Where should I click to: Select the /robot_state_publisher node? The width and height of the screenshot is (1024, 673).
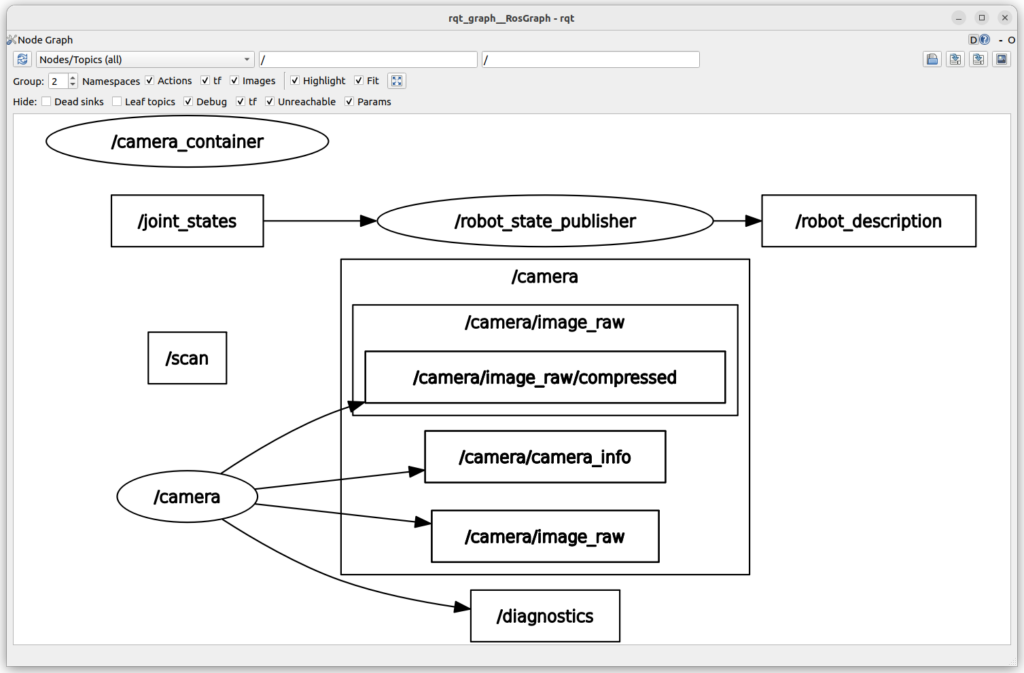click(x=545, y=221)
